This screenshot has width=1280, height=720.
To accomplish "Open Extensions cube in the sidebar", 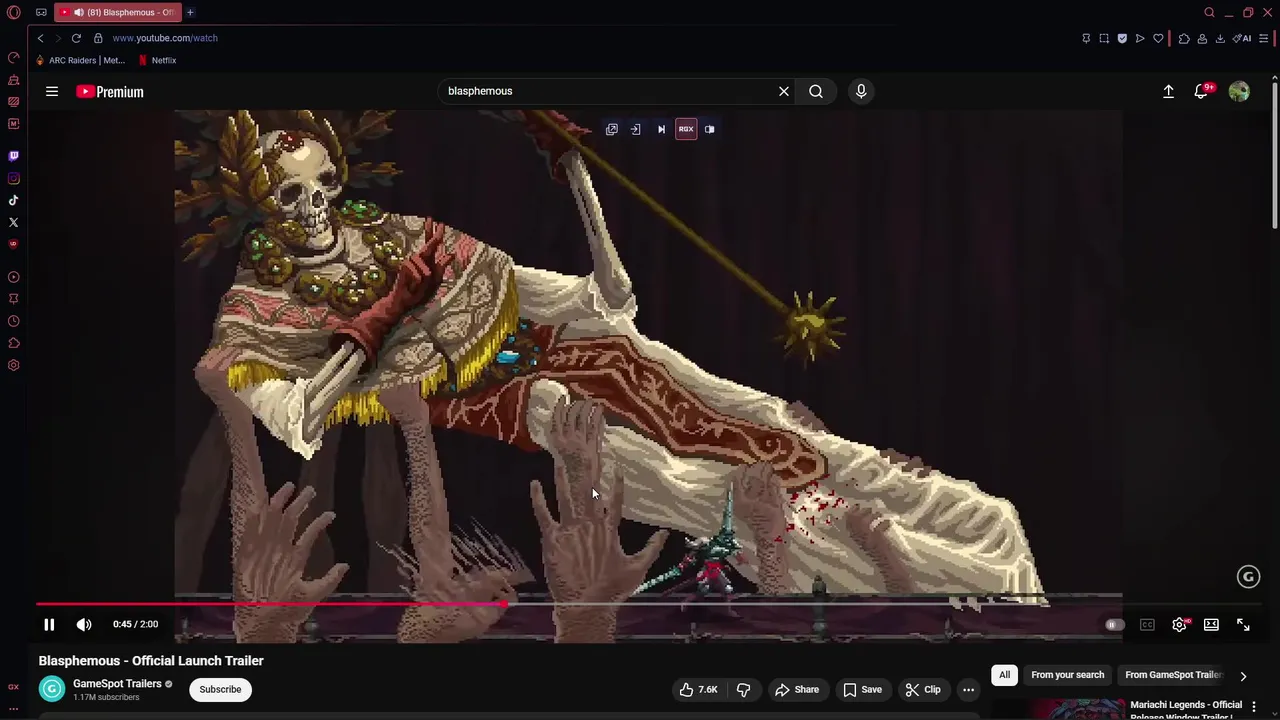I will pyautogui.click(x=13, y=343).
